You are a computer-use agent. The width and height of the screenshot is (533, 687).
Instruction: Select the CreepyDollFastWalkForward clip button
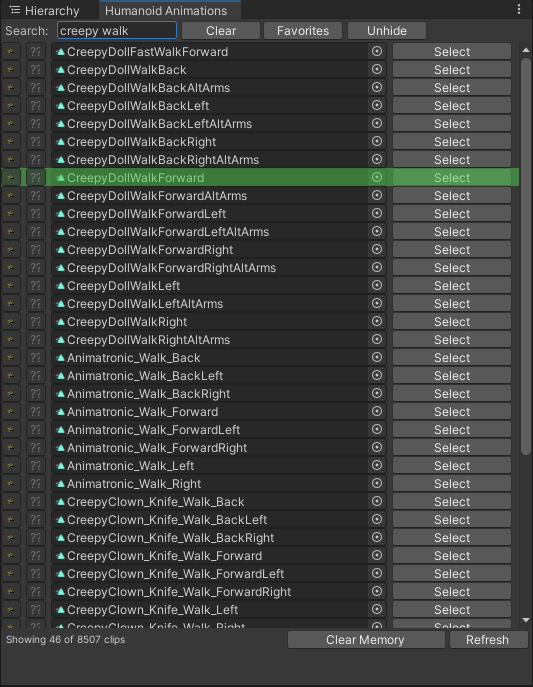pyautogui.click(x=452, y=52)
